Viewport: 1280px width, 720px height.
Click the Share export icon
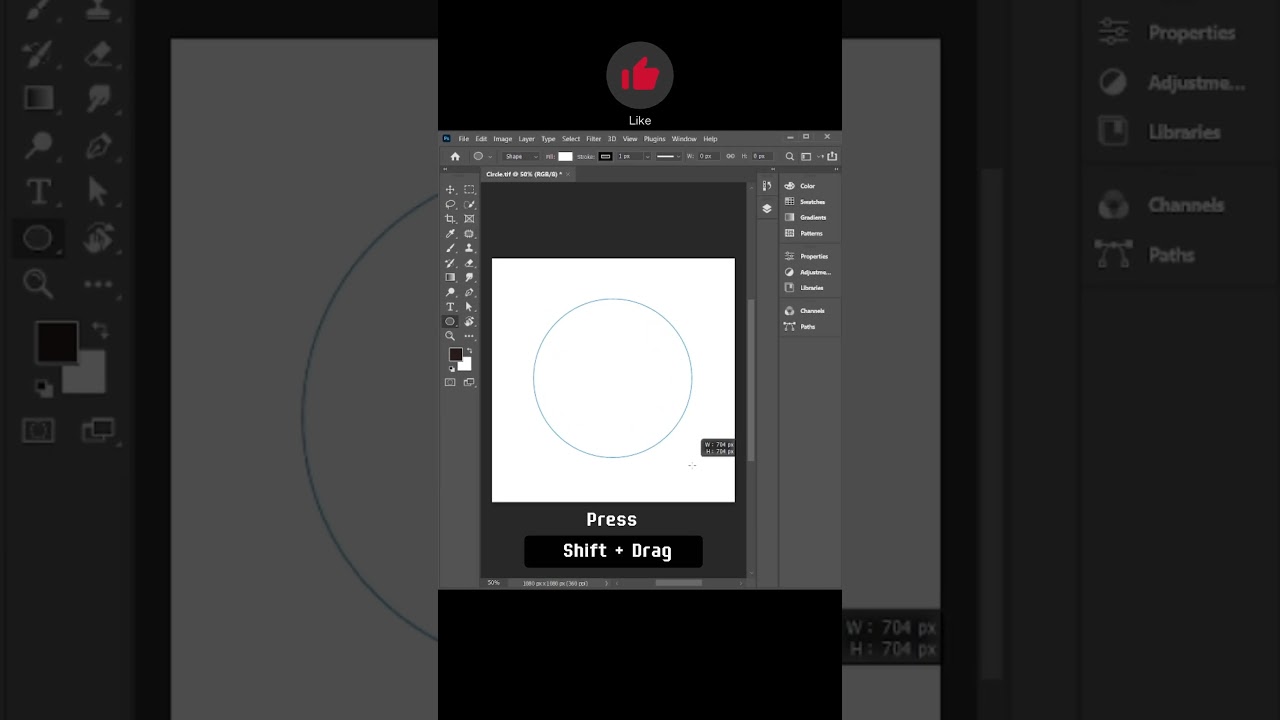pyautogui.click(x=832, y=156)
